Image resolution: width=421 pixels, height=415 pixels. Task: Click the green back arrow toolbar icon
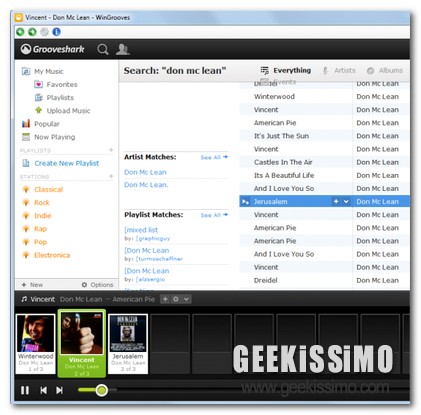click(x=20, y=32)
